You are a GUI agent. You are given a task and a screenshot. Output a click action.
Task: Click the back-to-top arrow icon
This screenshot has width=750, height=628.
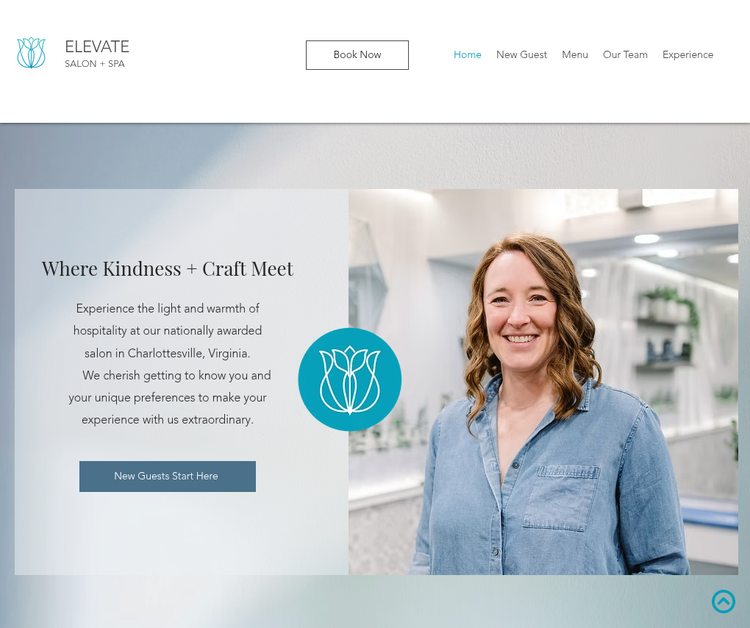click(x=723, y=601)
